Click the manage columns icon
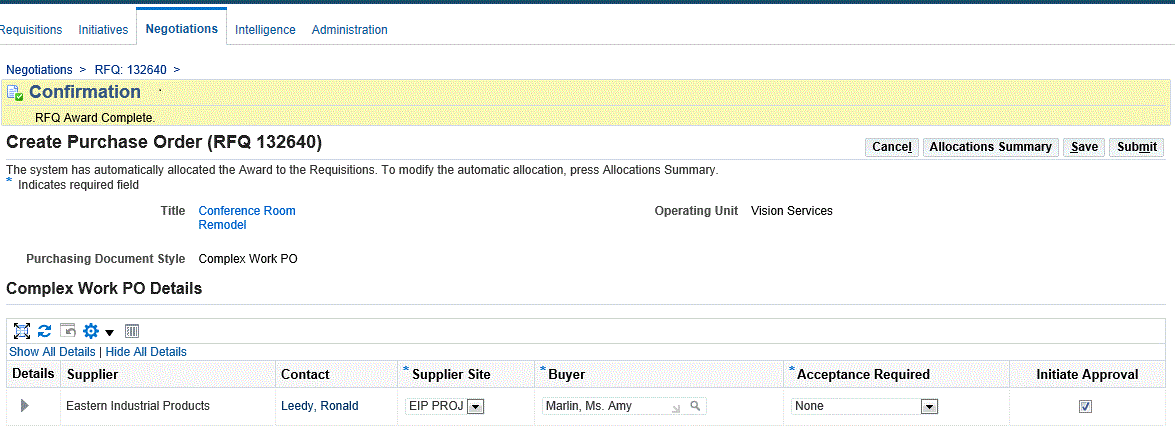 [x=131, y=331]
